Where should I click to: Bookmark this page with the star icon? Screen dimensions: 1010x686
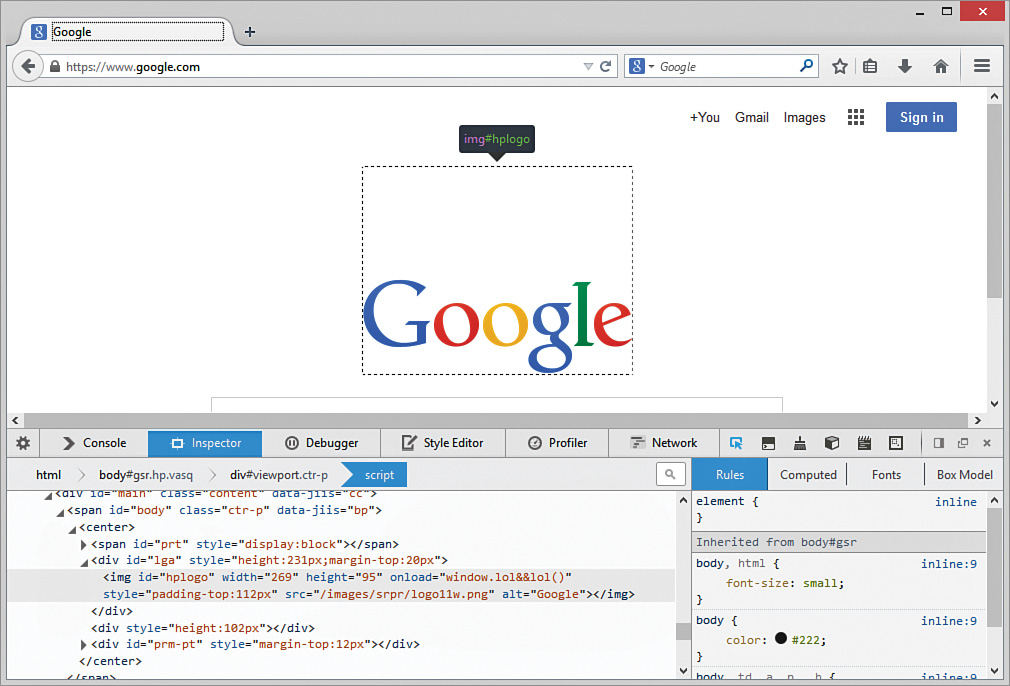pos(839,66)
